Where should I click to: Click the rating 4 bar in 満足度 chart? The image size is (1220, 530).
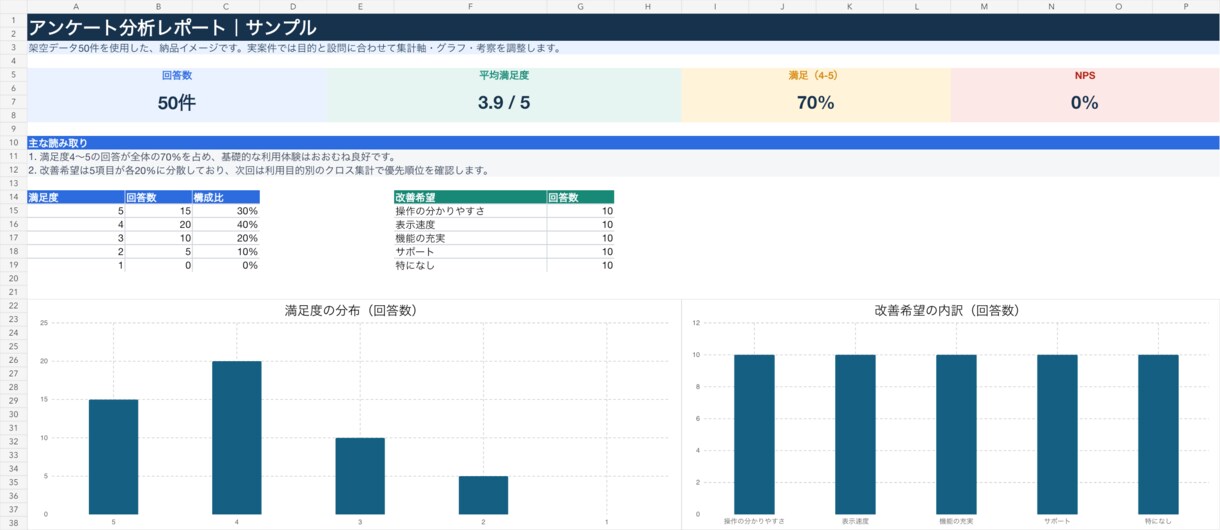click(236, 438)
